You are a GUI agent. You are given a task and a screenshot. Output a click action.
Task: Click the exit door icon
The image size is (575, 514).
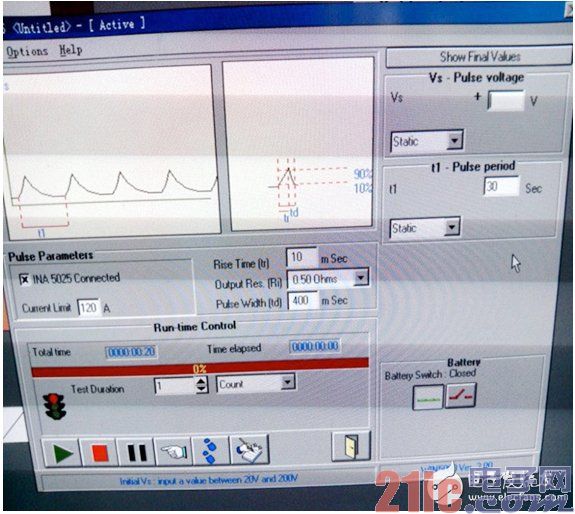(x=351, y=446)
